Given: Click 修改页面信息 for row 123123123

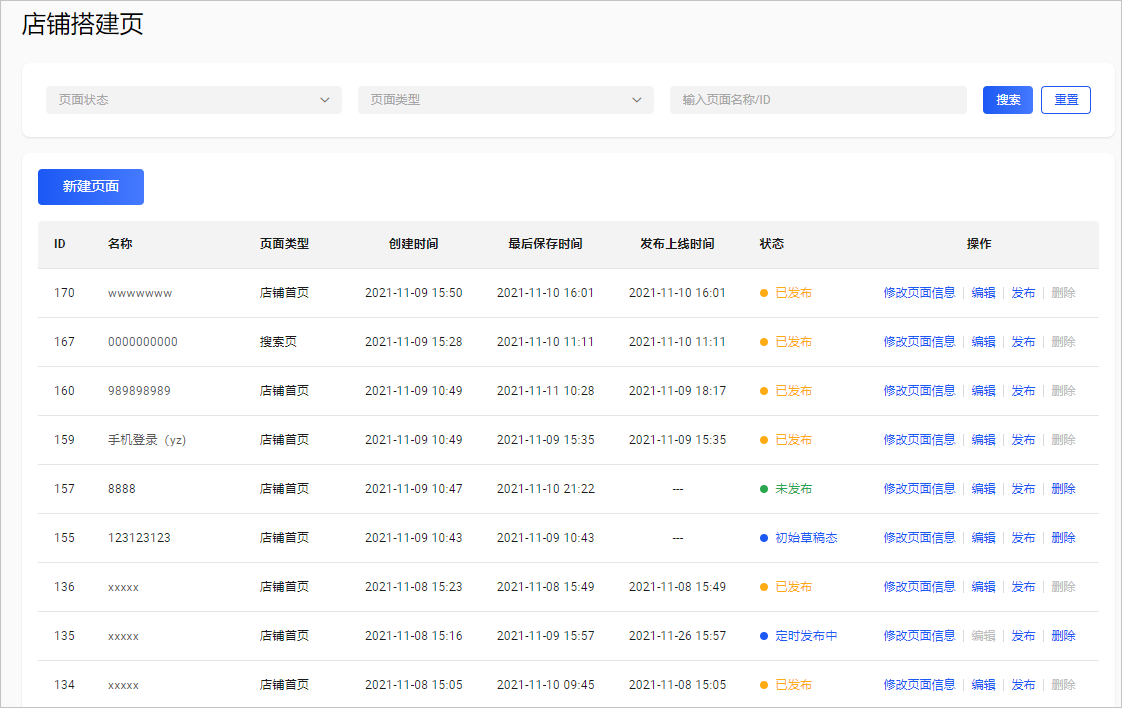Looking at the screenshot, I should [919, 538].
